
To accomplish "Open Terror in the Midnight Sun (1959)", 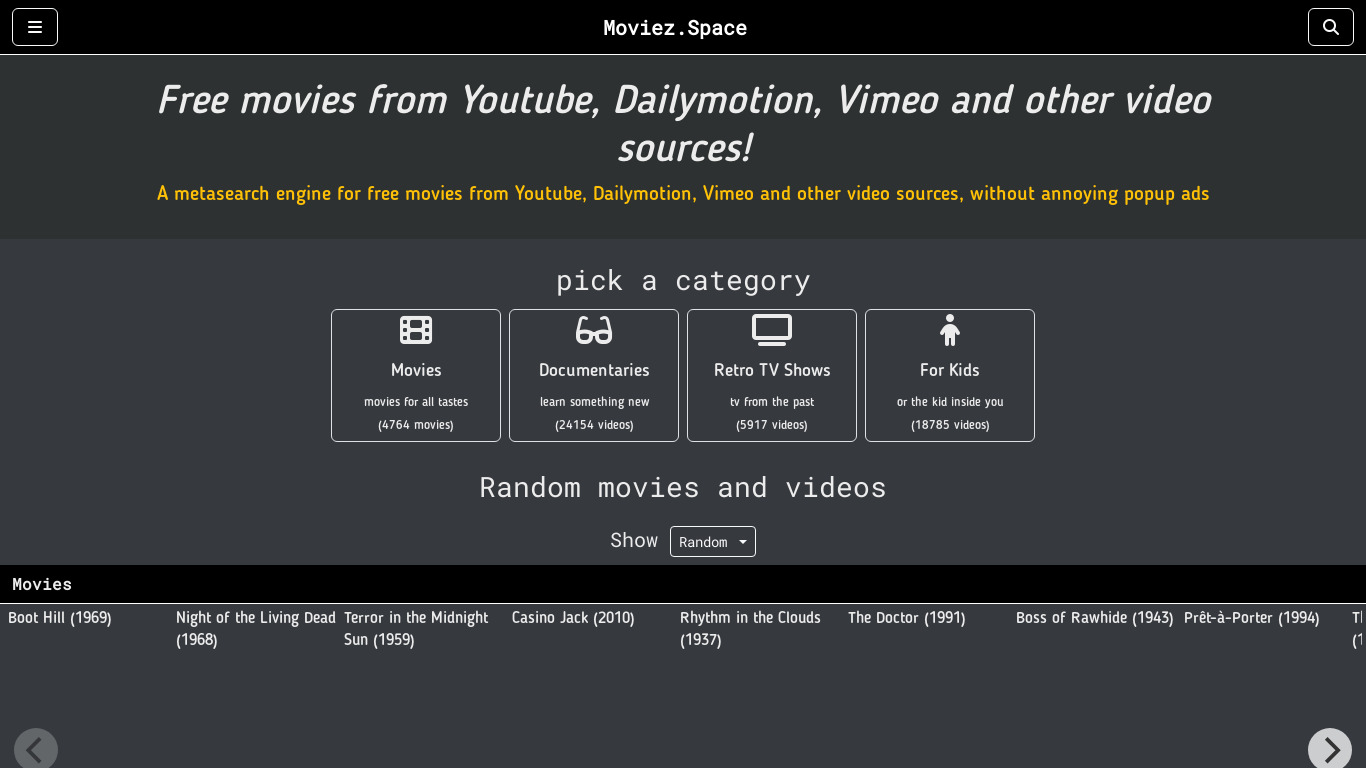I will [x=416, y=629].
